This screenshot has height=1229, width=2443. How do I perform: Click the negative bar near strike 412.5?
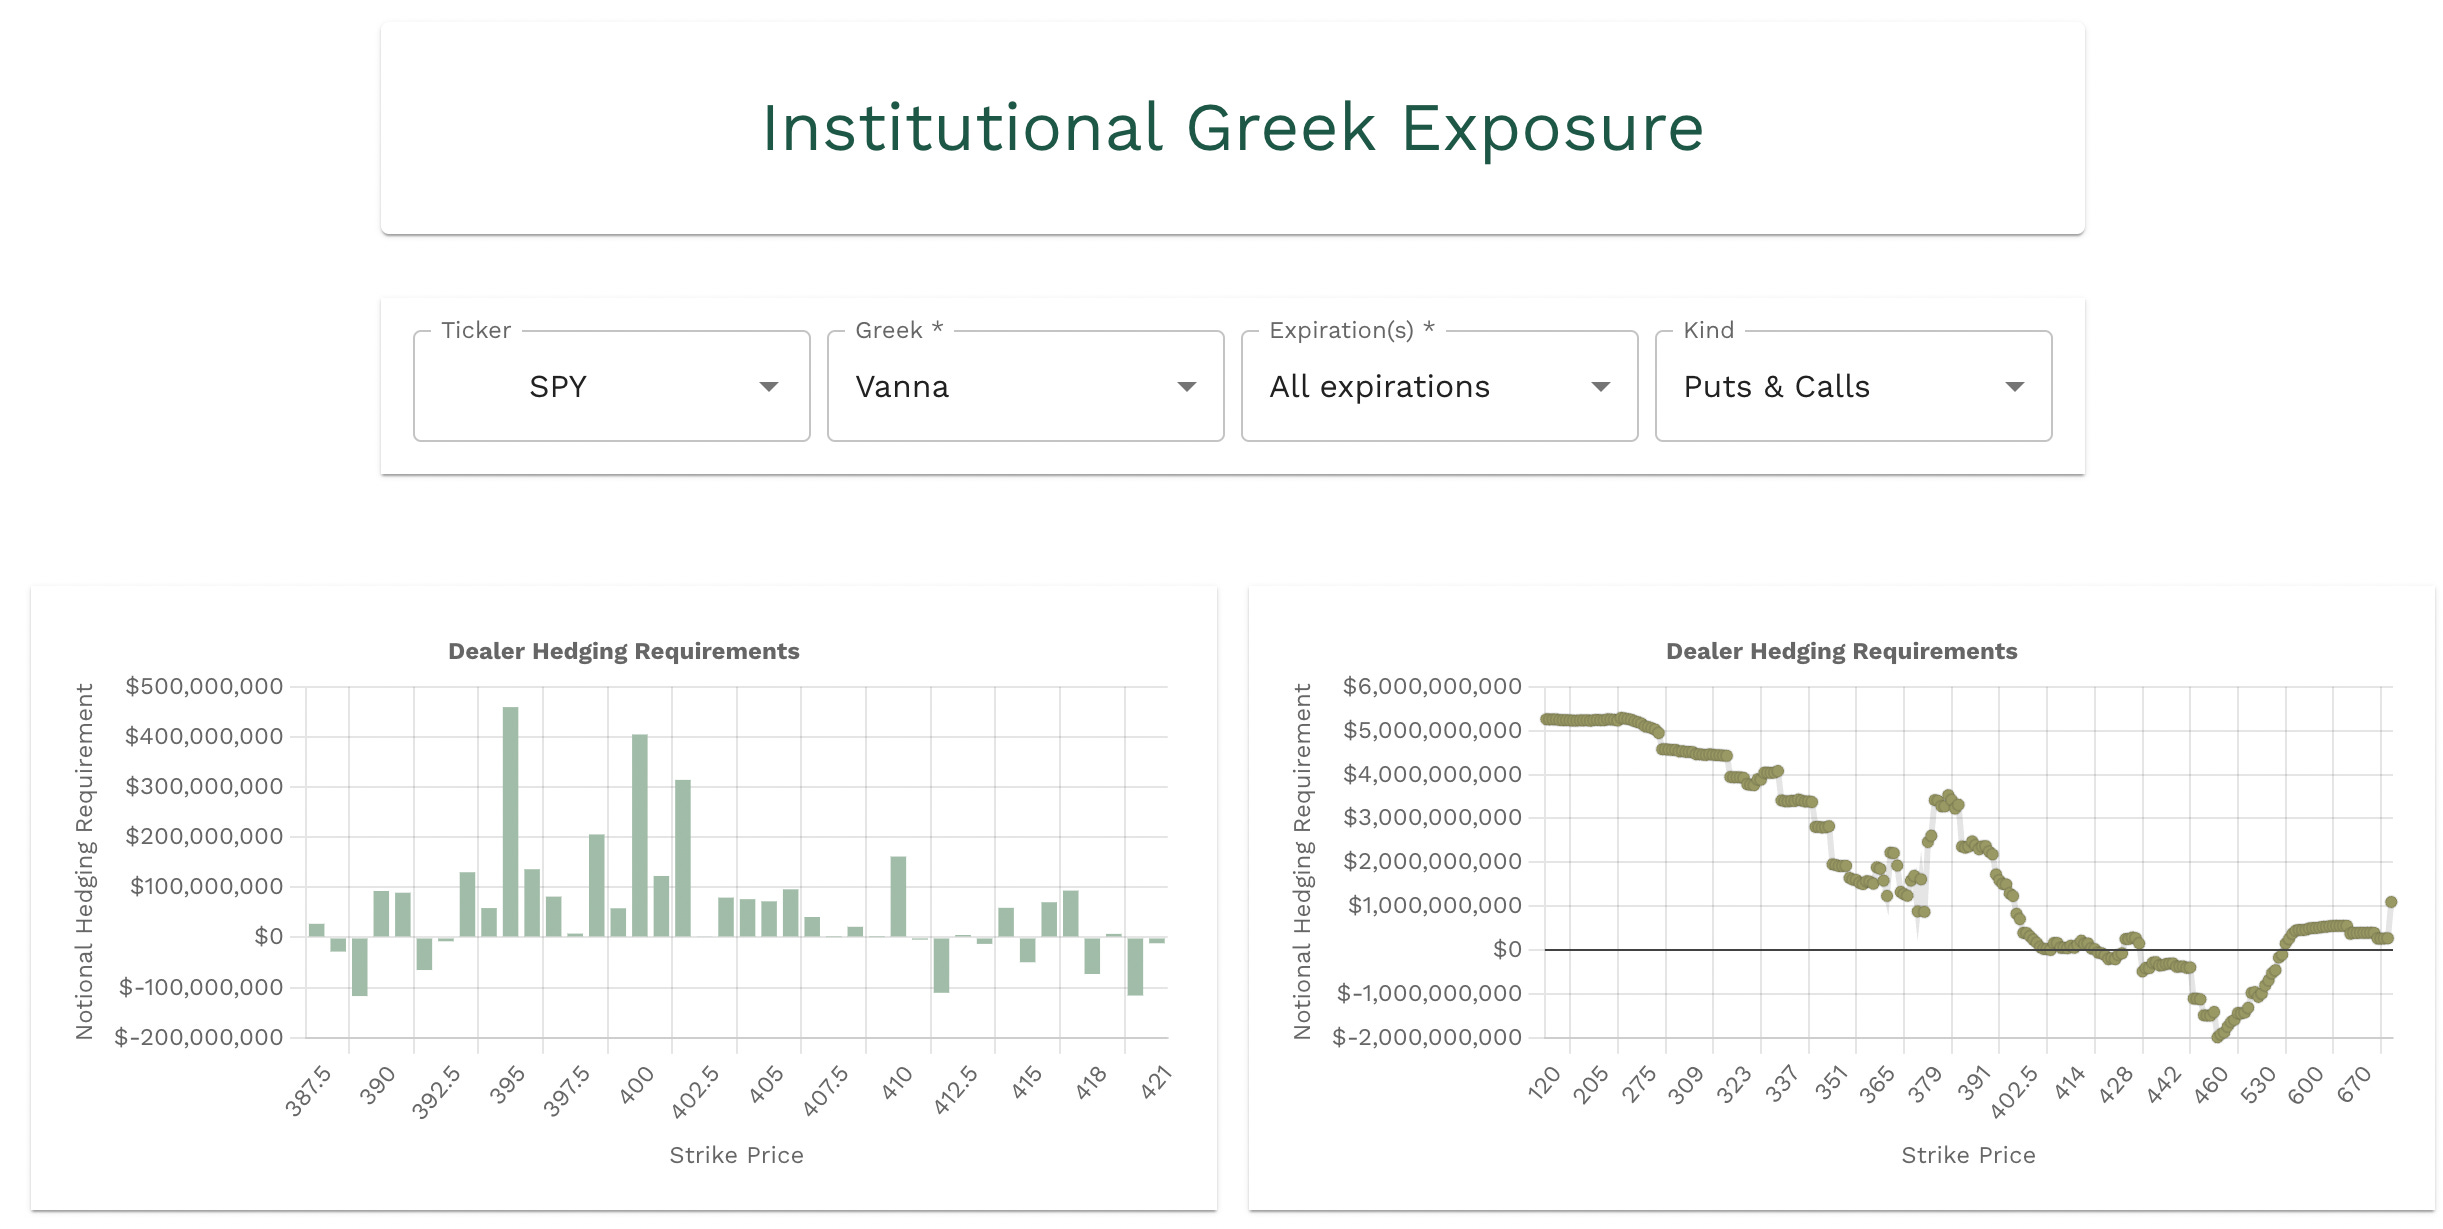(x=941, y=964)
